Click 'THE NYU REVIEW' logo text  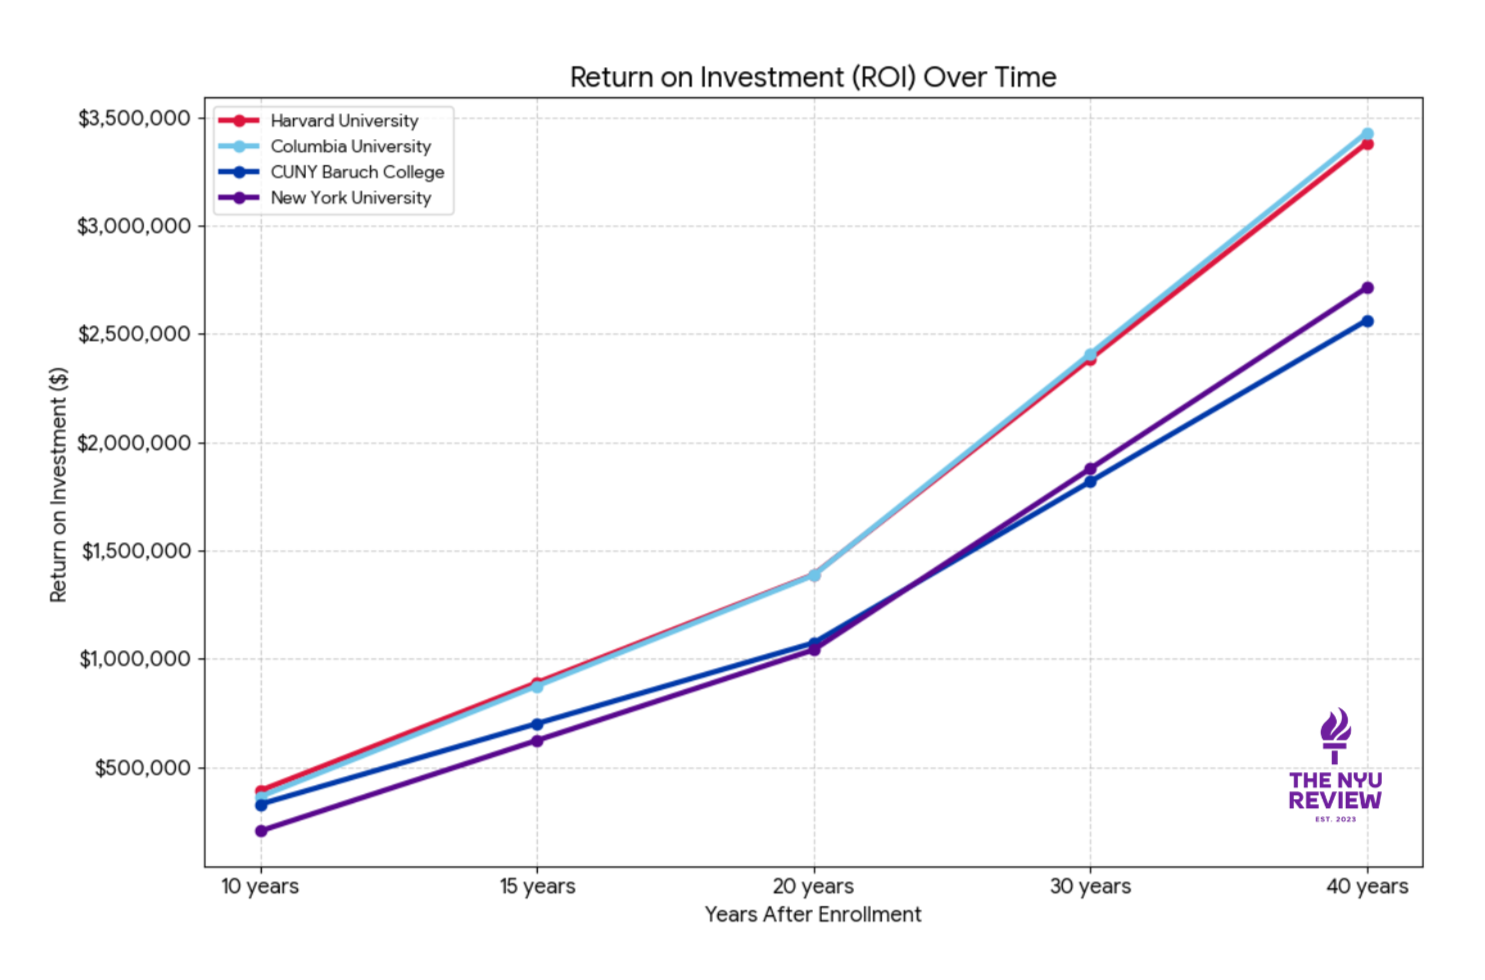pyautogui.click(x=1335, y=790)
